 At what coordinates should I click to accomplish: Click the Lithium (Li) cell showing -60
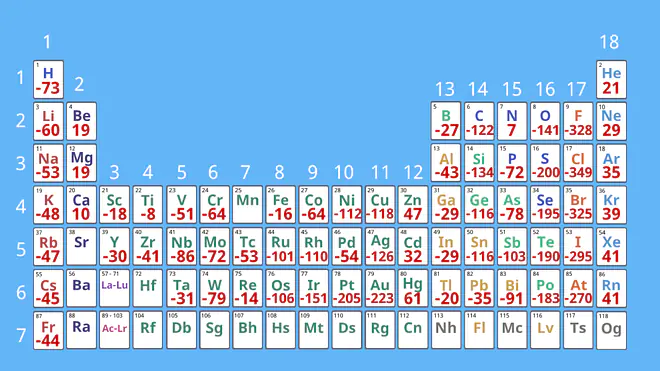tap(48, 121)
